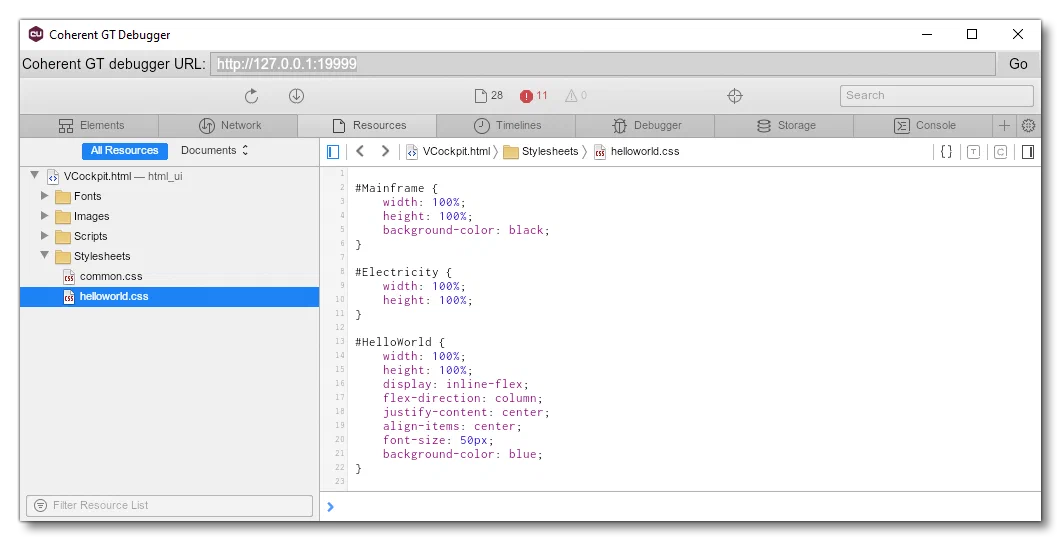Screen dimensions: 1061x541
Task: Click the Fonts folder label
Action: (x=87, y=196)
